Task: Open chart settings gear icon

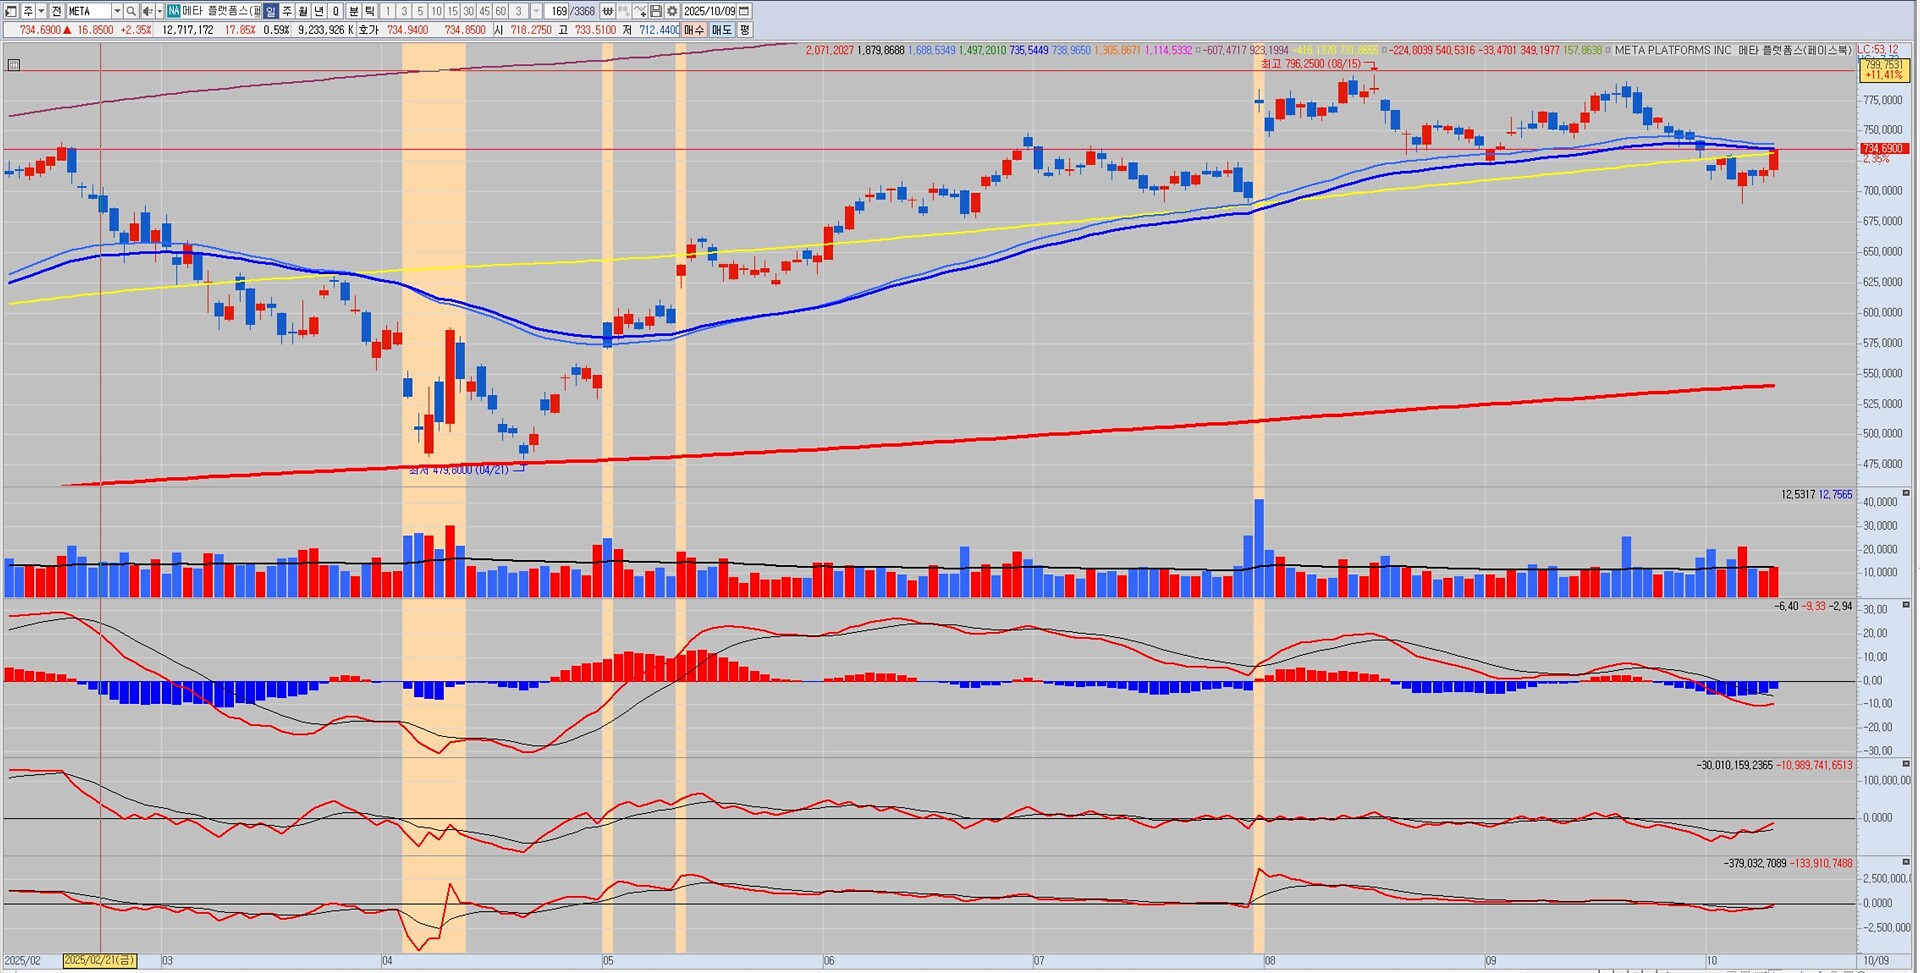Action: coord(672,11)
